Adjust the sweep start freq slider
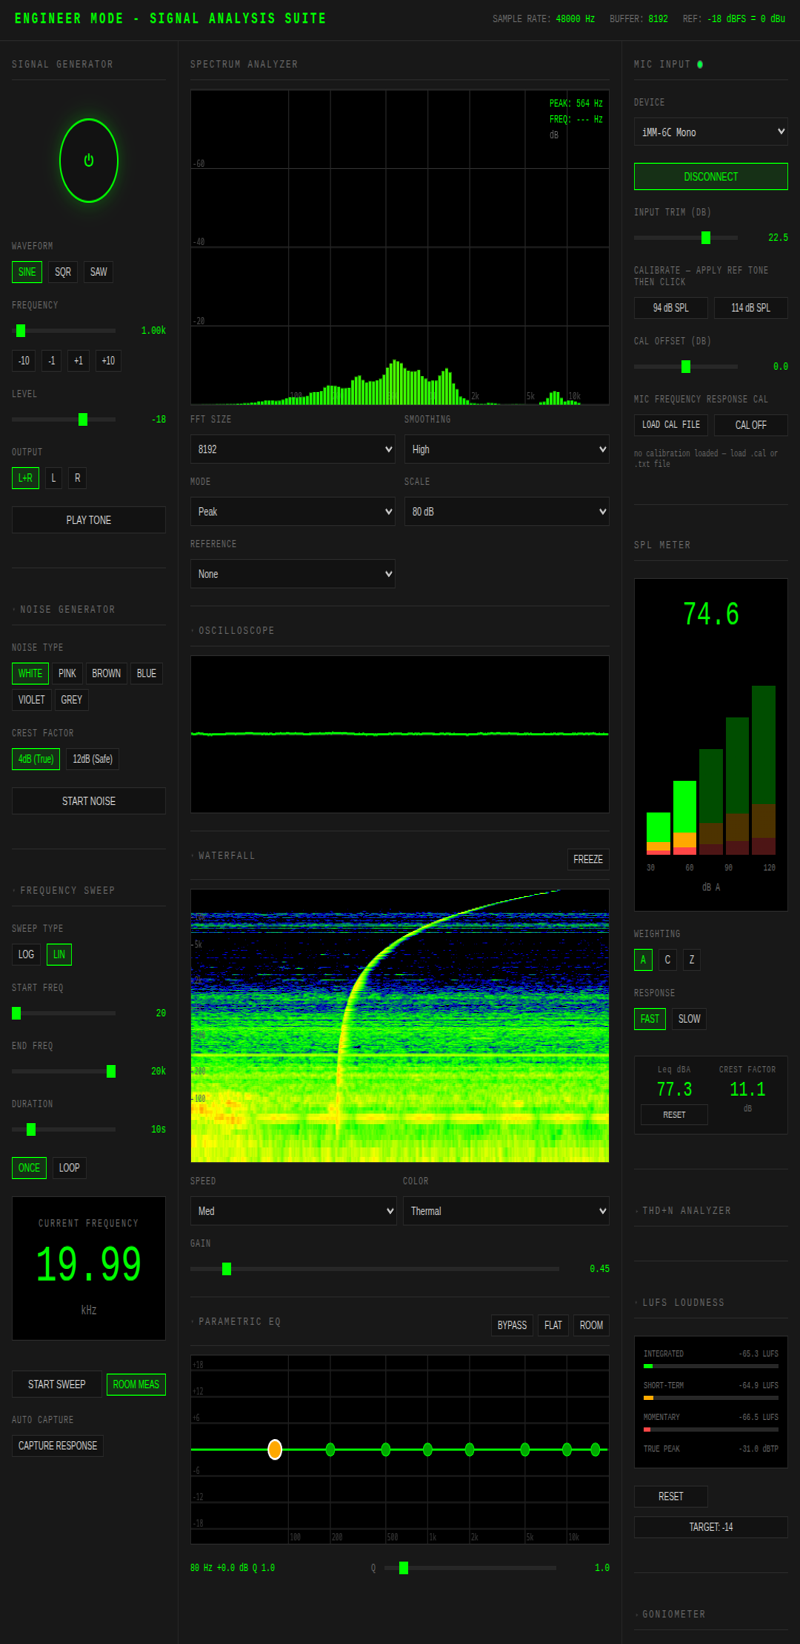Viewport: 800px width, 1644px height. click(64, 1013)
